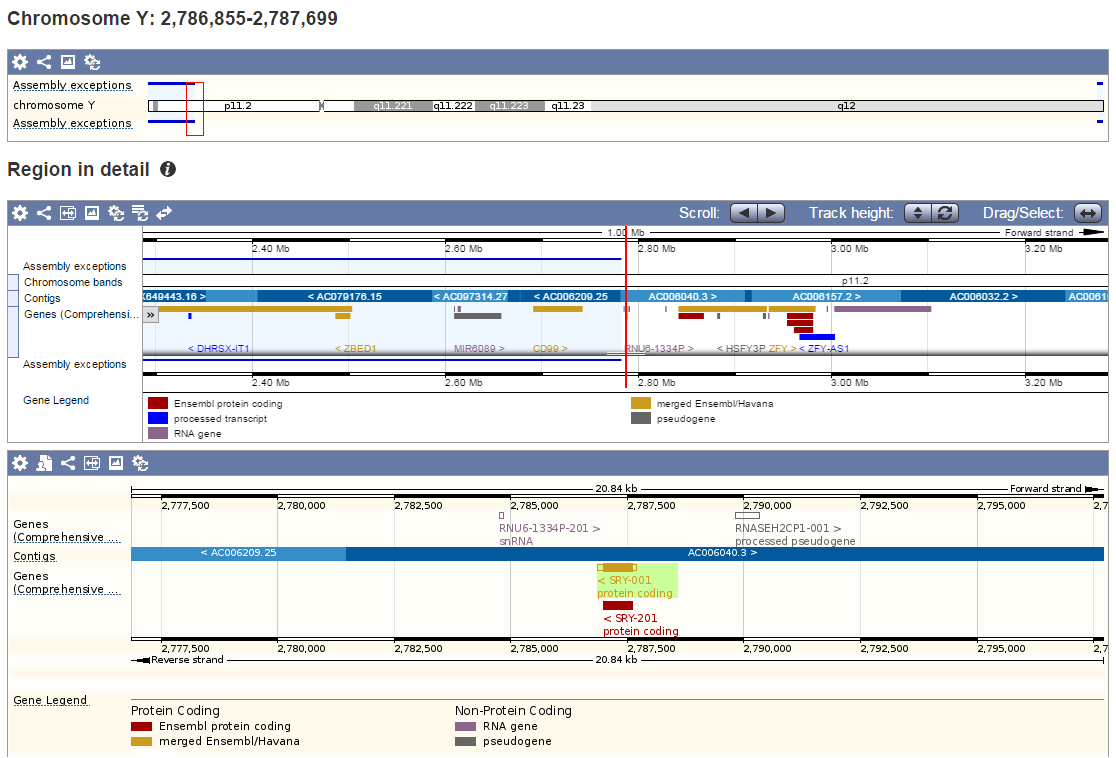
Task: Toggle the Drag/Select mode button
Action: click(x=1088, y=213)
